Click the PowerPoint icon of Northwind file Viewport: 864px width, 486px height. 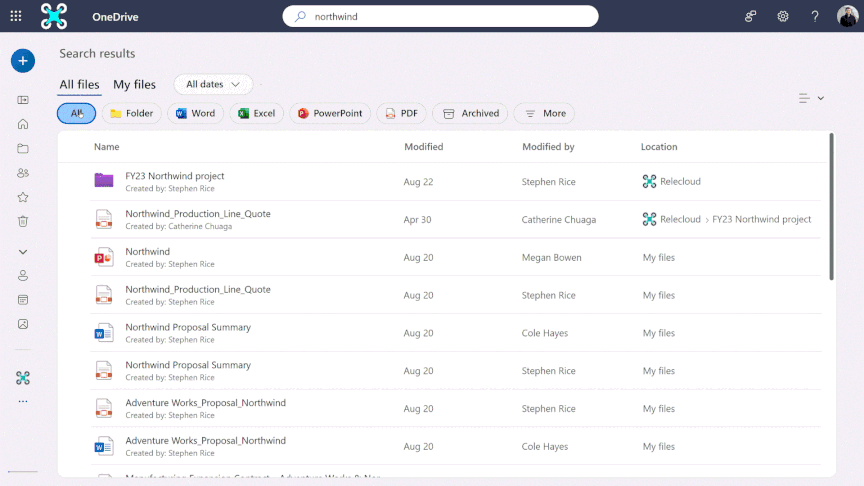click(104, 257)
